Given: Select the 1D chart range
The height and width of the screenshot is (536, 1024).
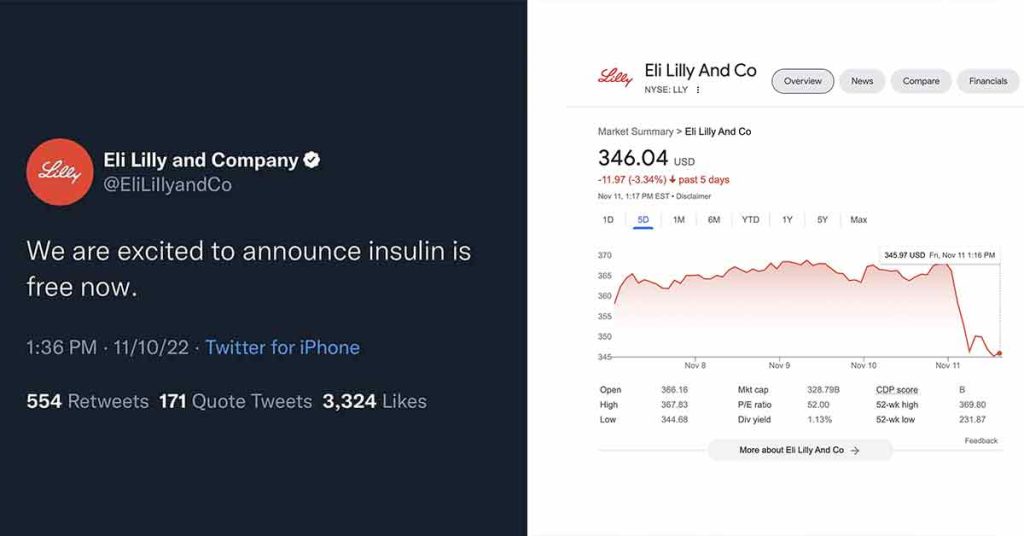Looking at the screenshot, I should [x=608, y=219].
